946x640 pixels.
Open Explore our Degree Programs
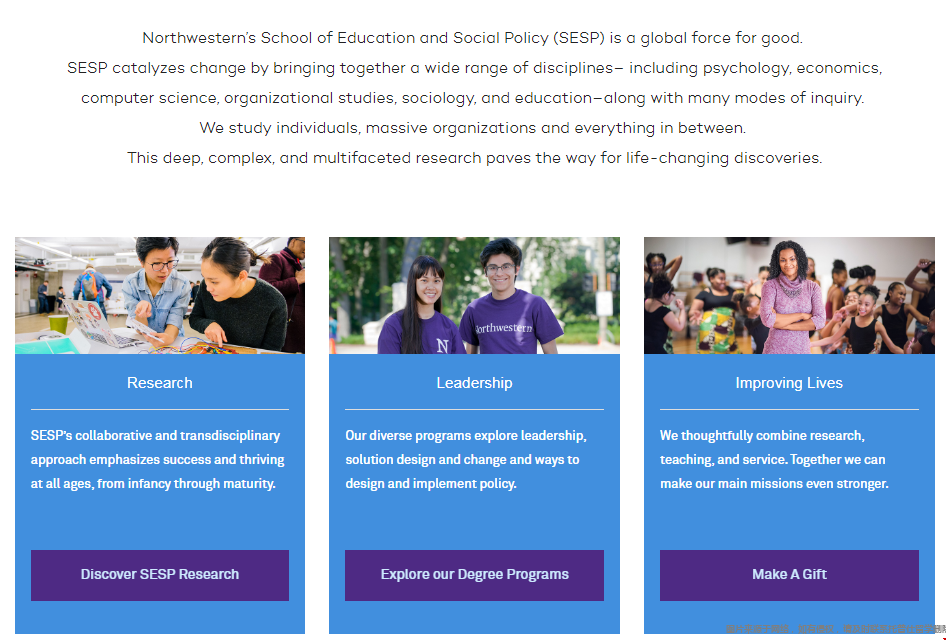[474, 575]
